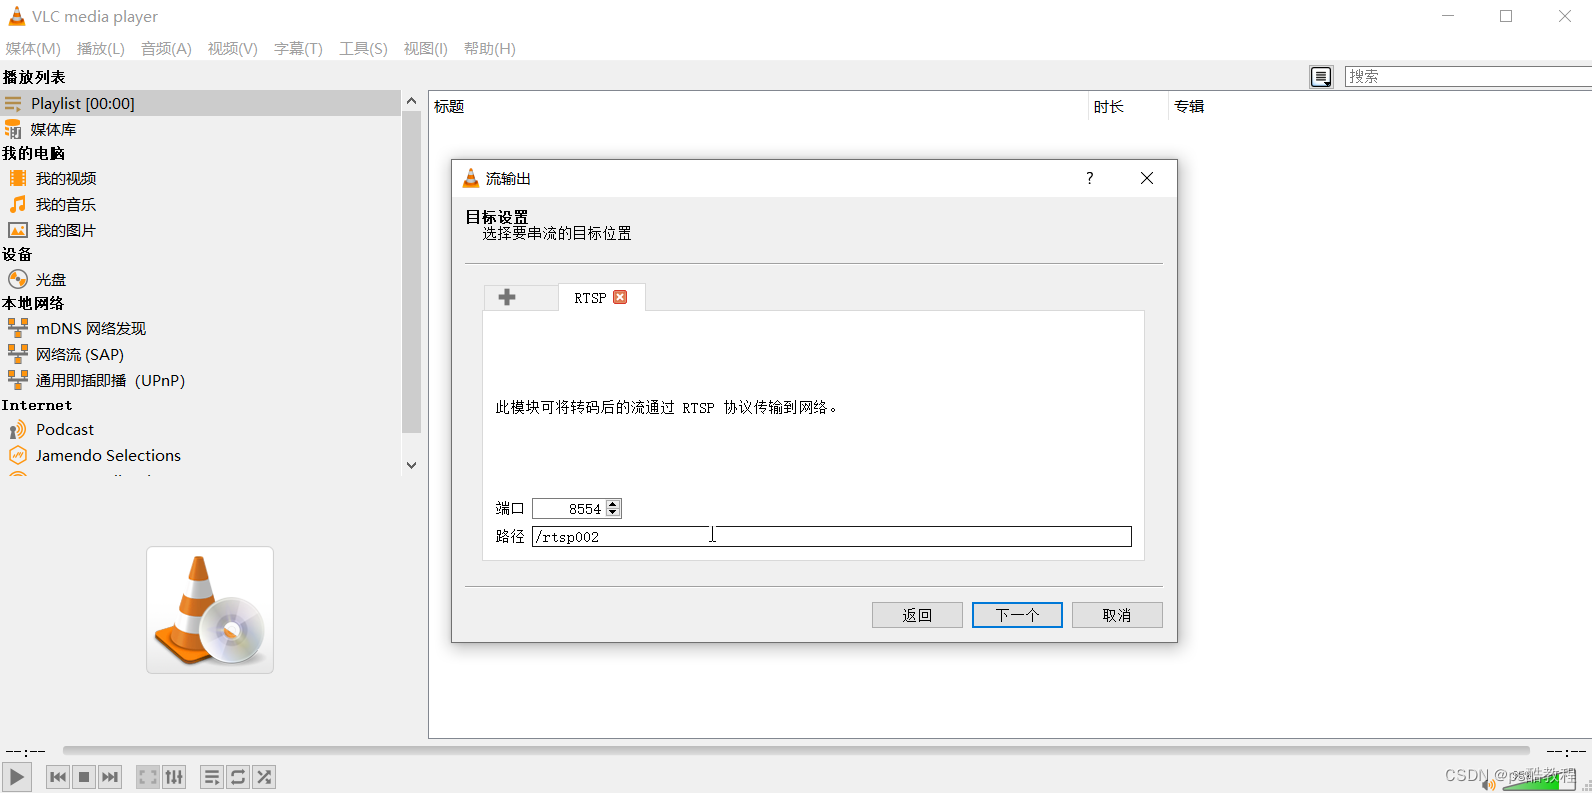Open 我的视频 in sidebar
The width and height of the screenshot is (1592, 793).
coord(66,178)
